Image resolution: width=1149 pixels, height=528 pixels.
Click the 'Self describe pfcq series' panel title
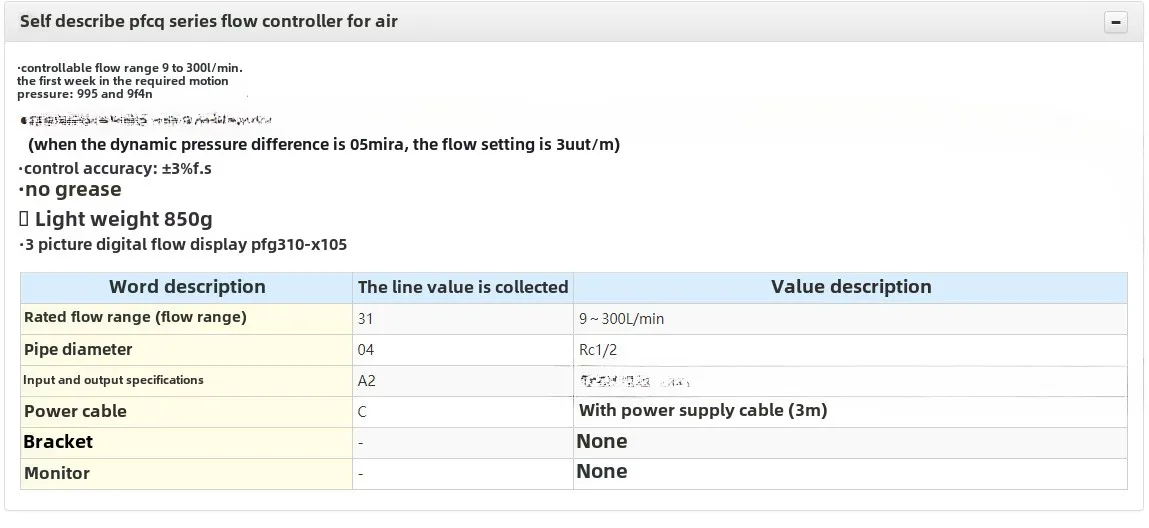[x=208, y=21]
